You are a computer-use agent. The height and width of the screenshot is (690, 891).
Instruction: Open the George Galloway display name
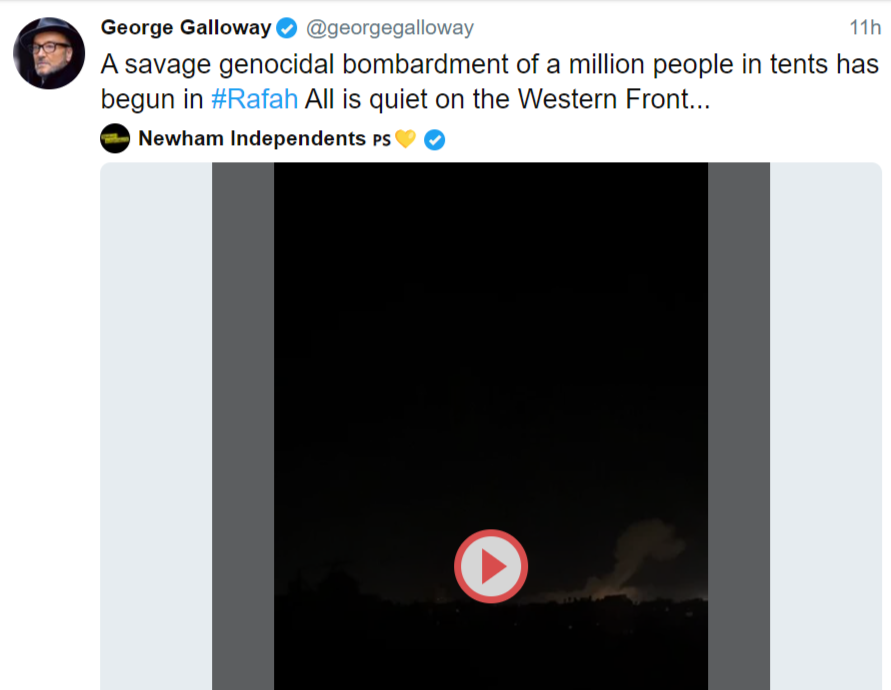(x=186, y=28)
